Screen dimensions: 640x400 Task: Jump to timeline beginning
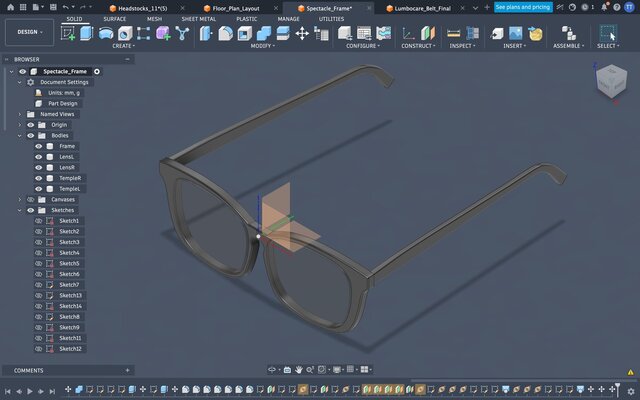(7, 391)
